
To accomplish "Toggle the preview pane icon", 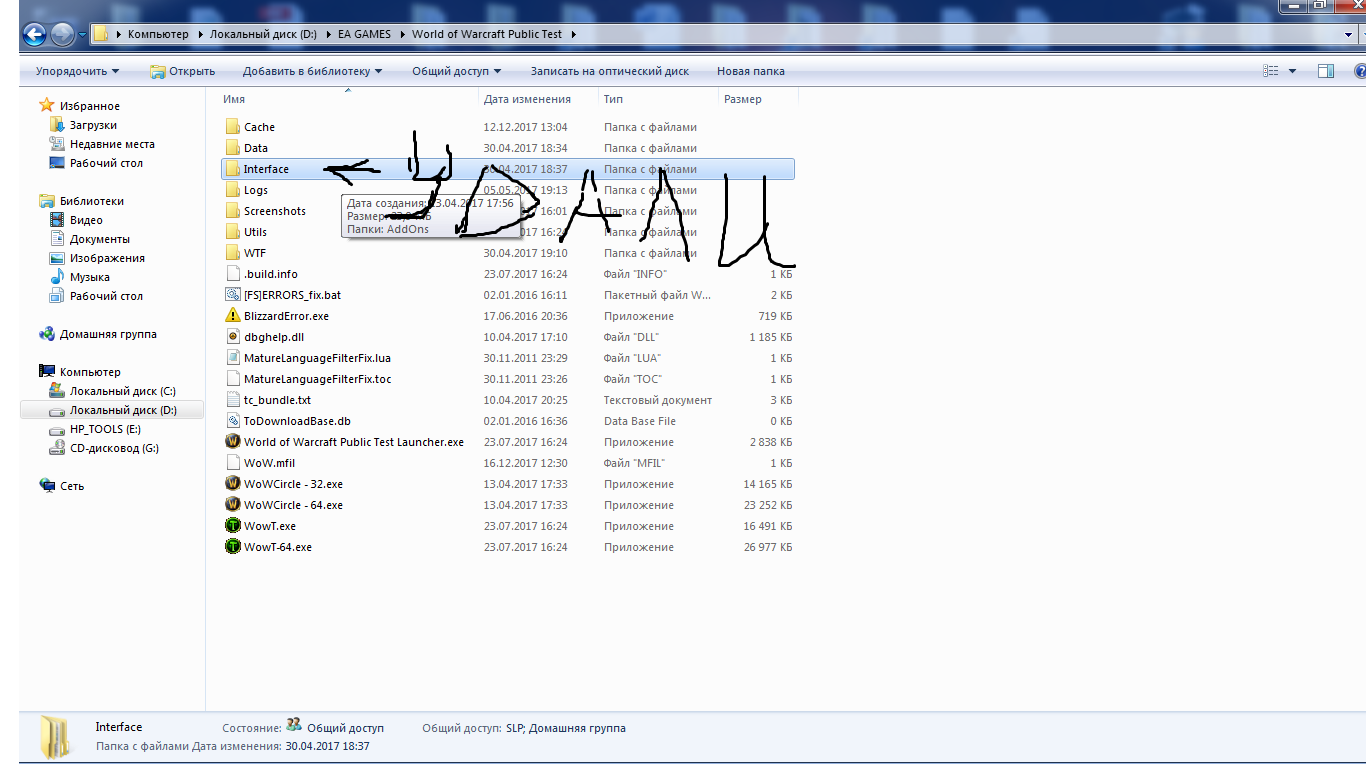I will pos(1326,71).
